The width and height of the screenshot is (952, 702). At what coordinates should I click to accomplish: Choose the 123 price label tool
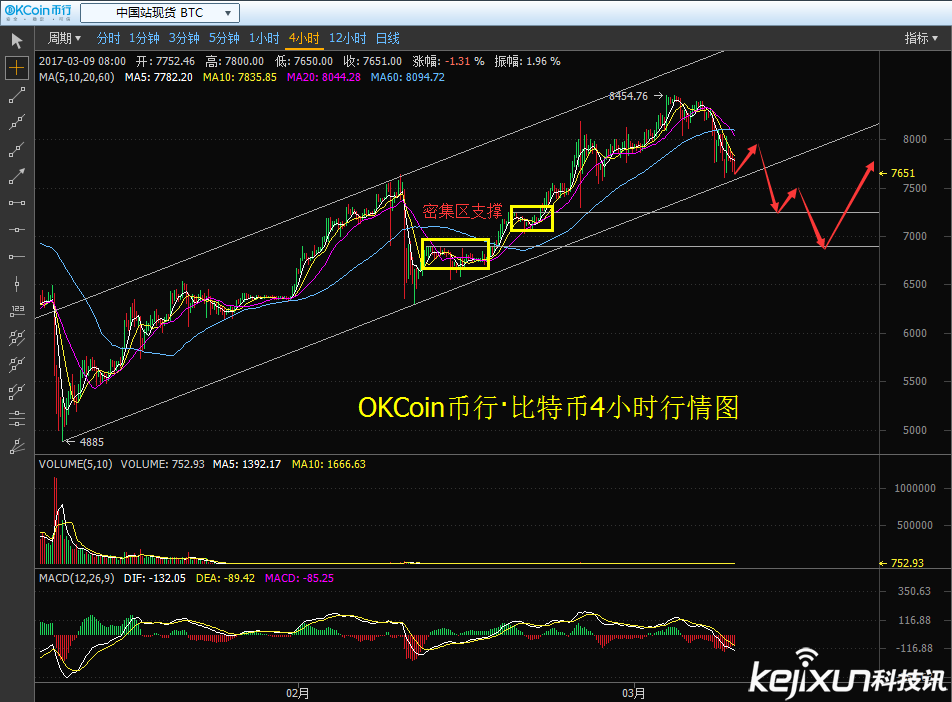point(16,311)
